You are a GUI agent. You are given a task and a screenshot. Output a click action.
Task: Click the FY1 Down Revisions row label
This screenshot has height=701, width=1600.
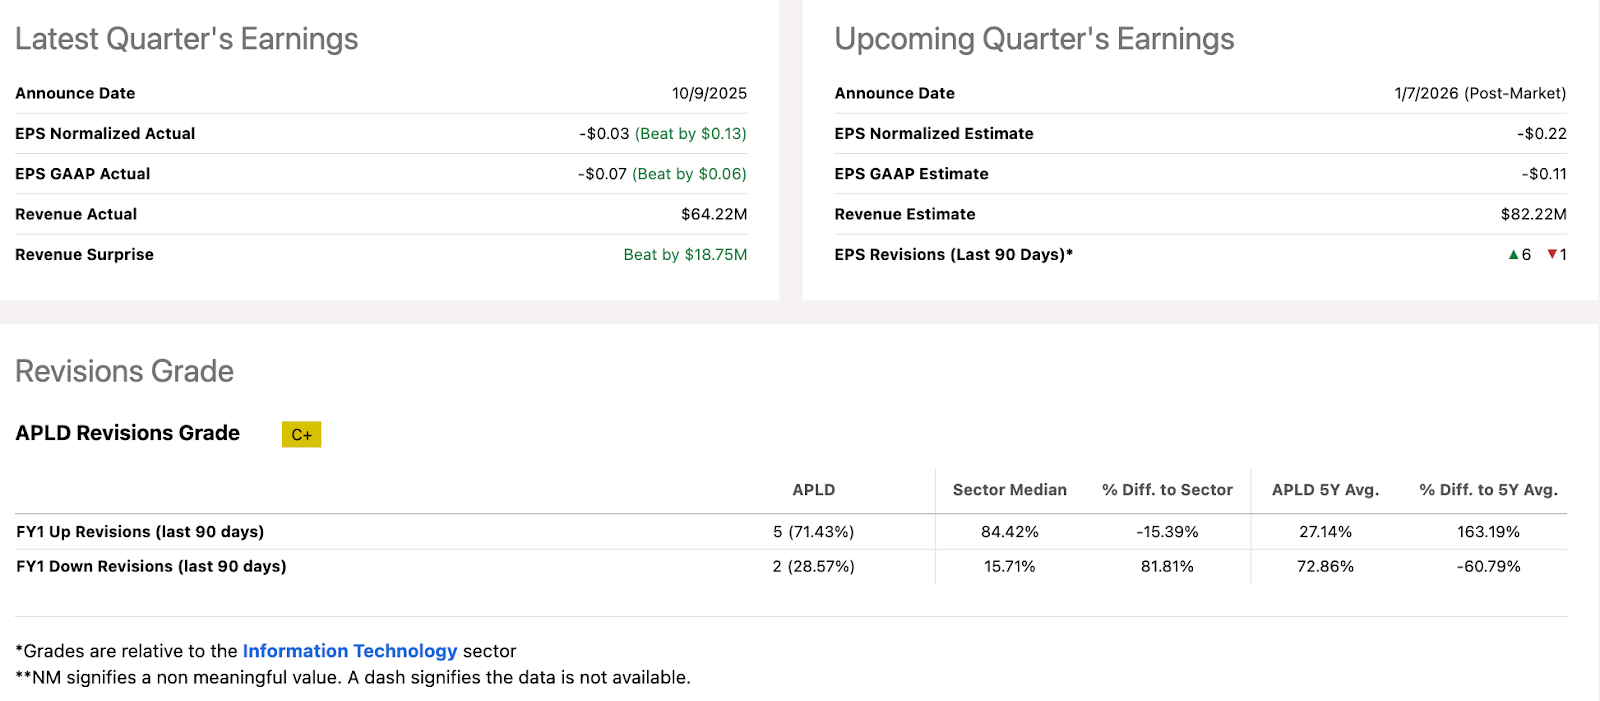pyautogui.click(x=151, y=566)
